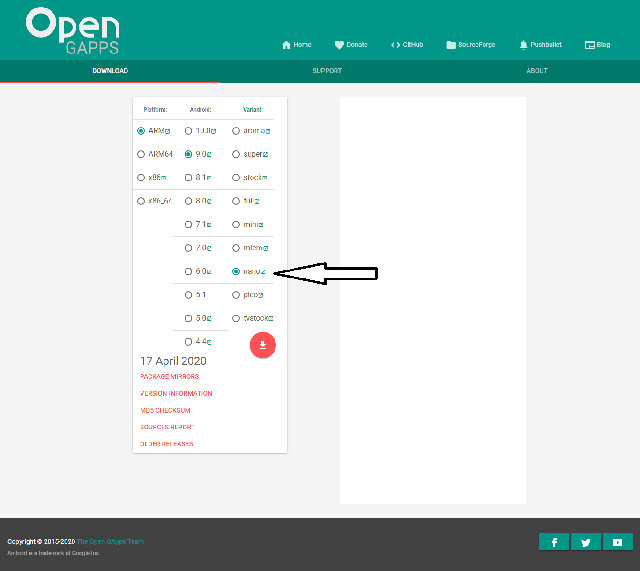Open the PACKAGE MIRRORS link

169,377
